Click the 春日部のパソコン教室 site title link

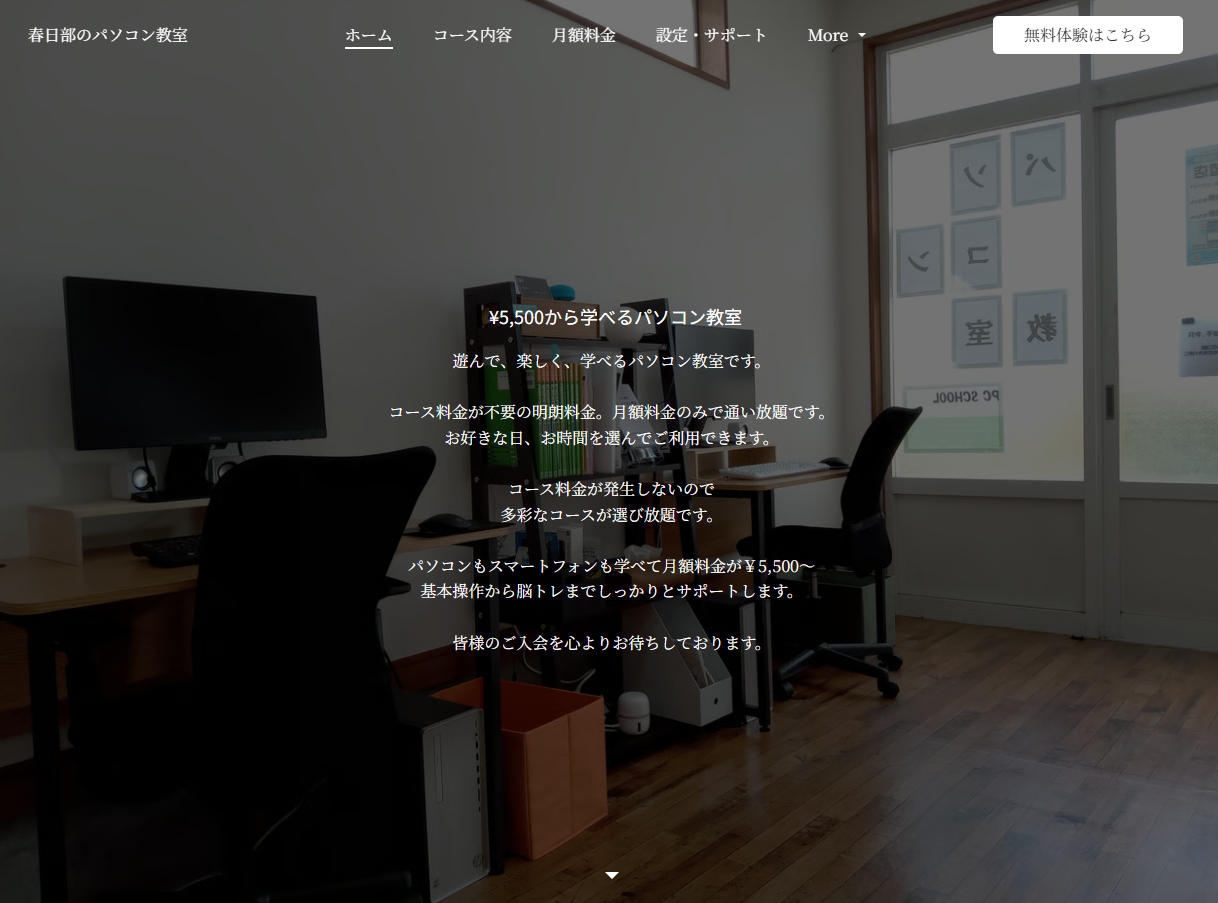[108, 35]
